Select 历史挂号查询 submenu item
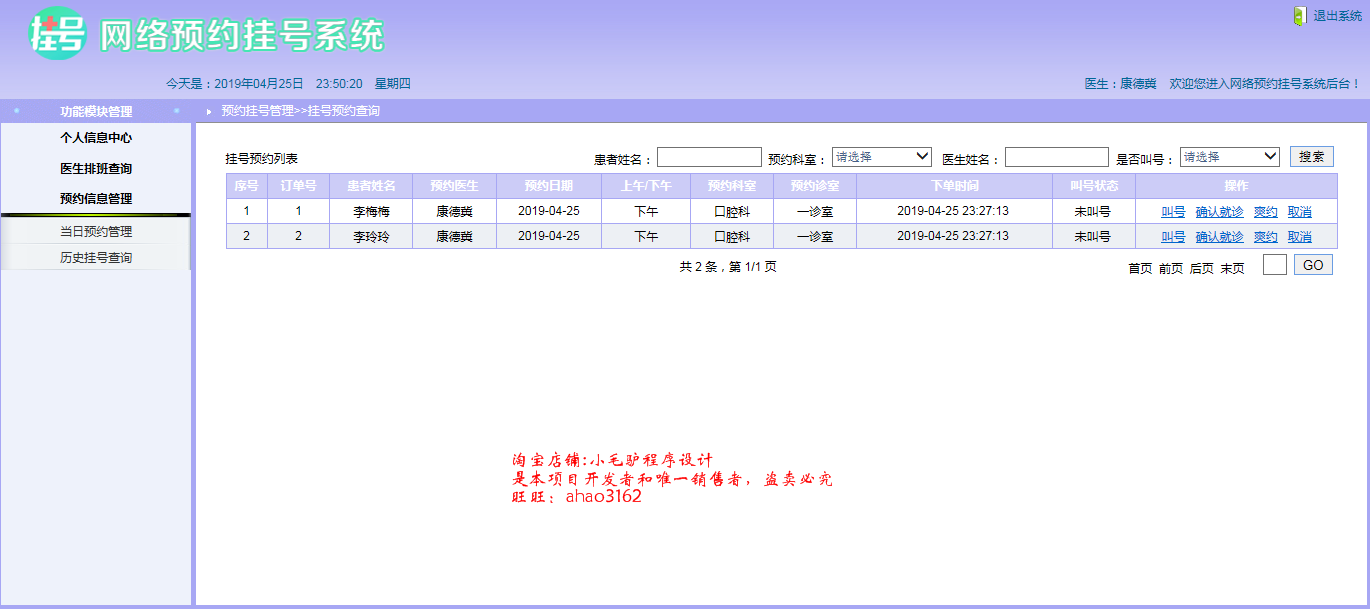1370x609 pixels. (96, 257)
